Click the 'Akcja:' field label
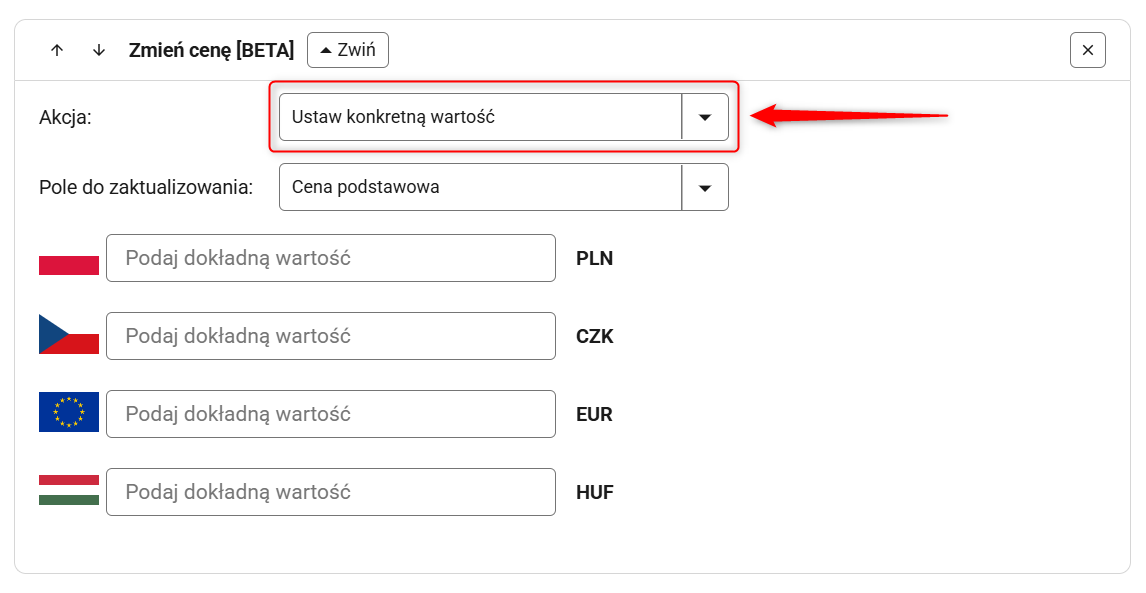 65,118
